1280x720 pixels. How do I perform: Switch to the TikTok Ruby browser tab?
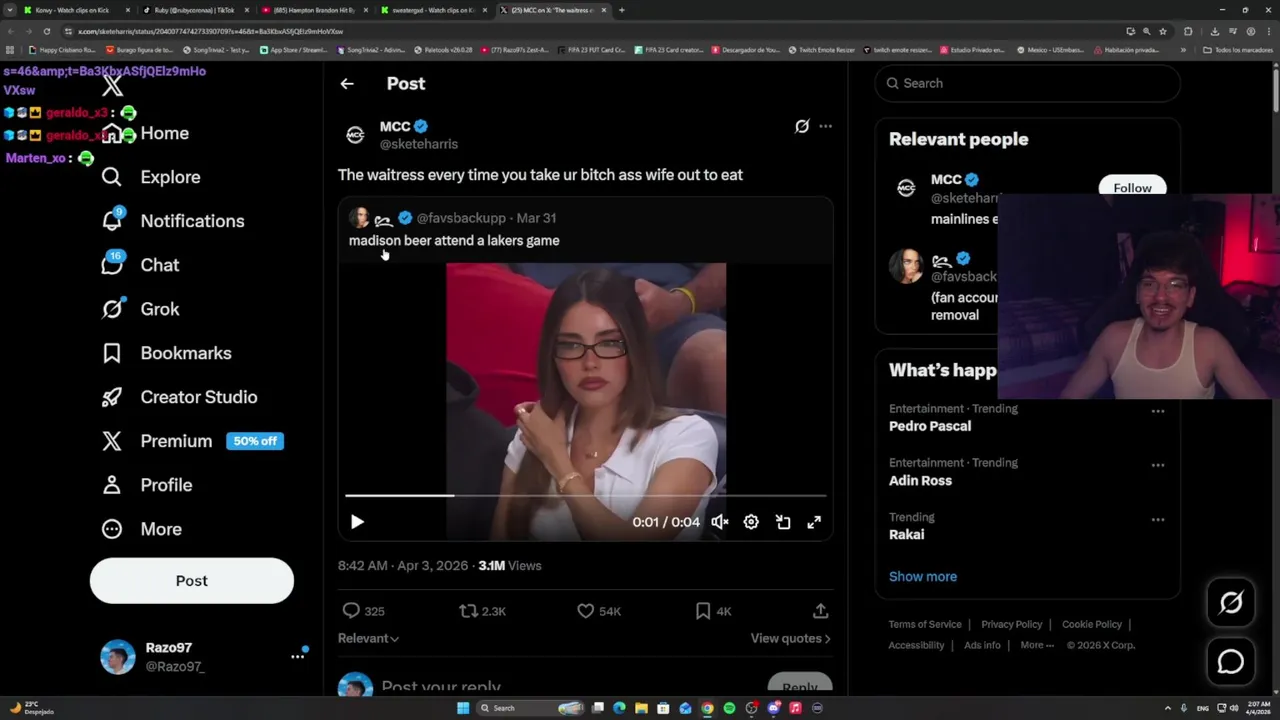click(x=194, y=10)
